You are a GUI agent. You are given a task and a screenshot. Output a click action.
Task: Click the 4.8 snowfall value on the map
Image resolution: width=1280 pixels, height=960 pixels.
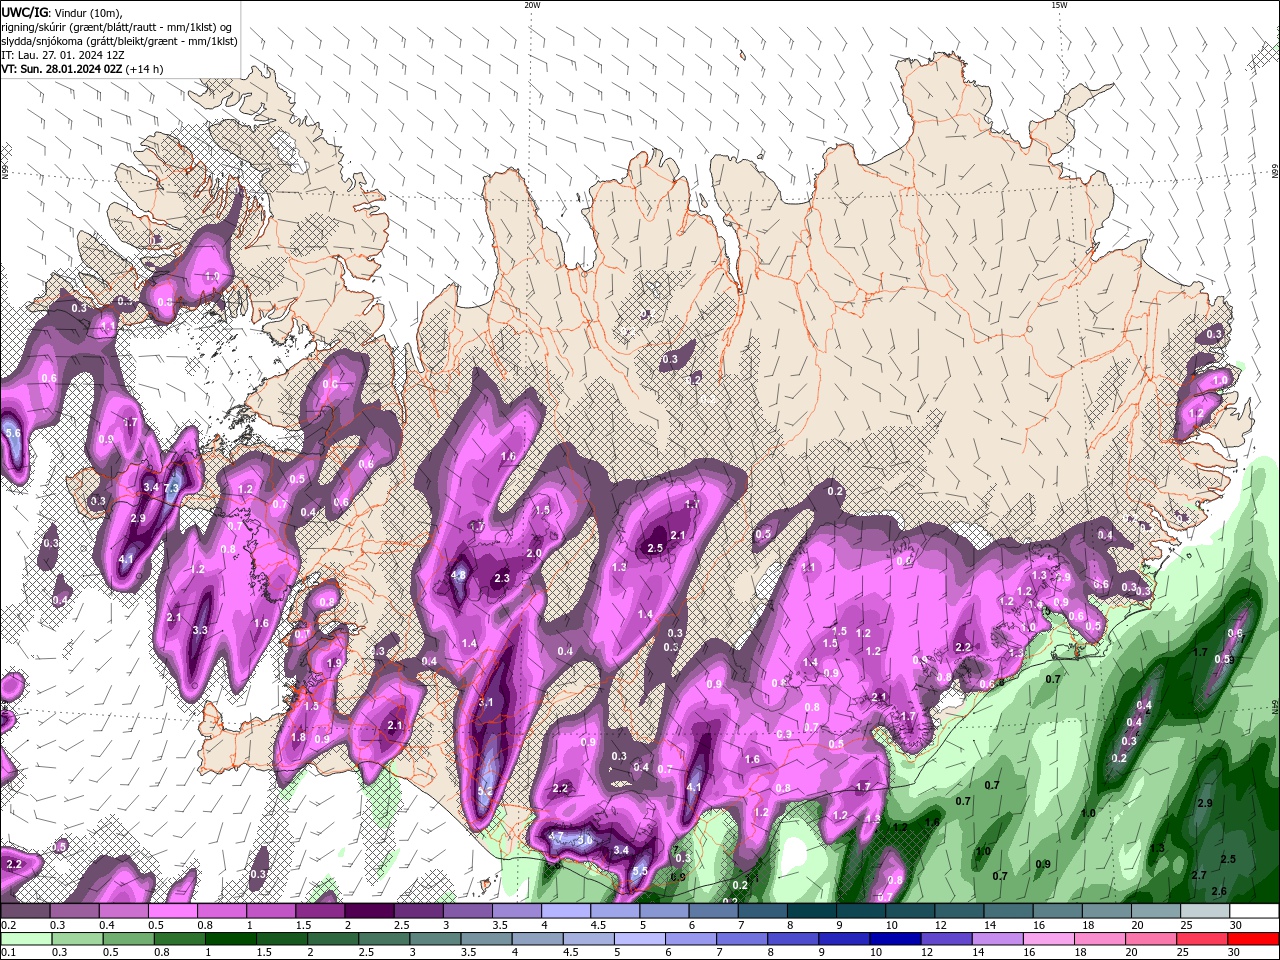point(459,575)
